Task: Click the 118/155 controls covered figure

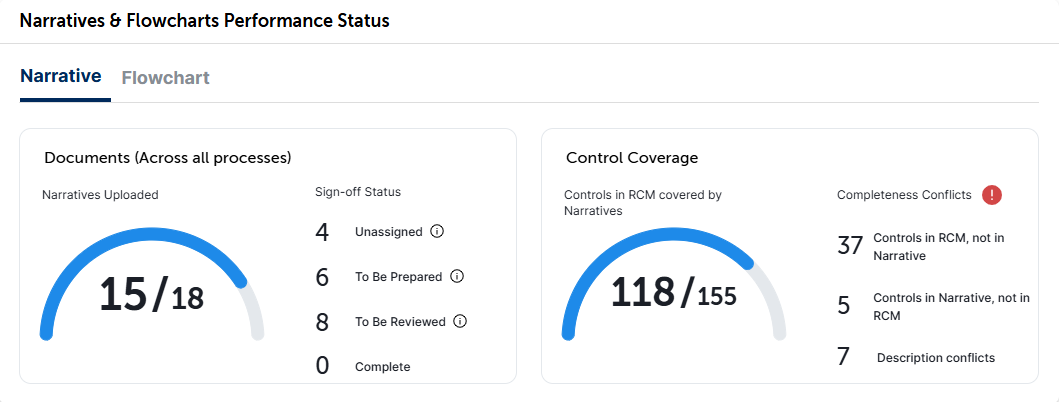Action: coord(673,293)
